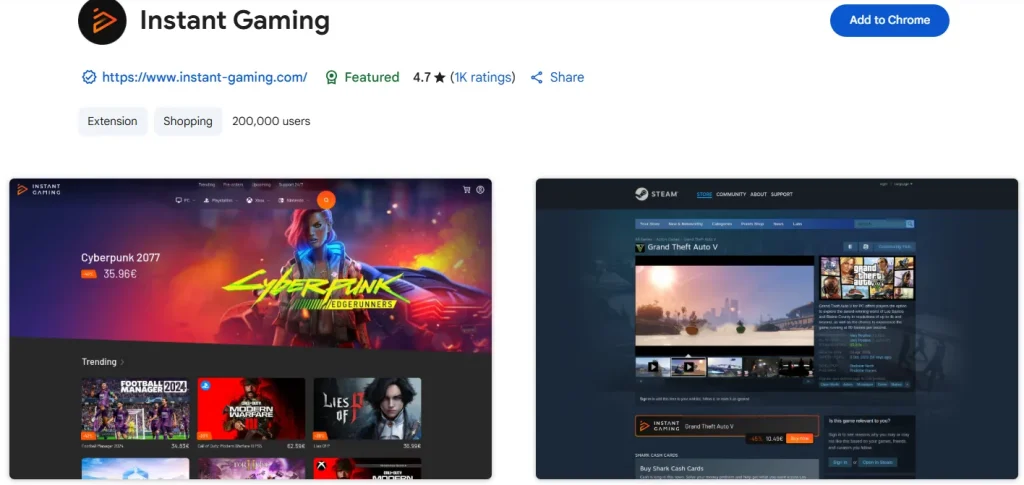The height and width of the screenshot is (485, 1024).
Task: Click the Steam search magnifier icon in preview
Action: coord(909,224)
